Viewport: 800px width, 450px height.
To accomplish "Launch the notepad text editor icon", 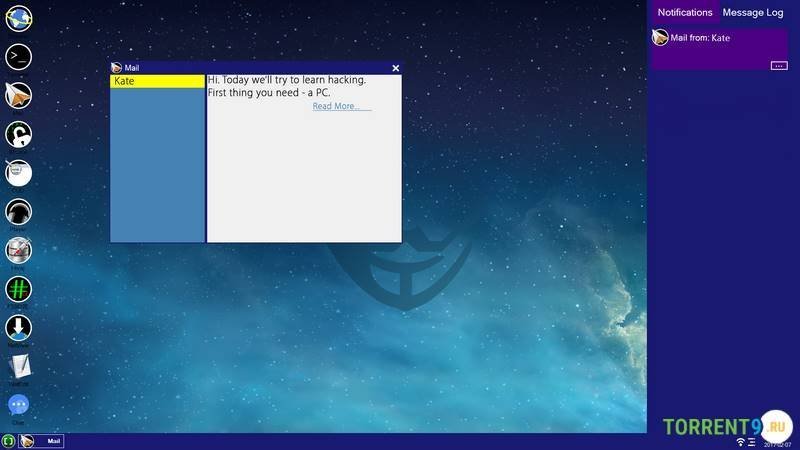I will coord(19,366).
